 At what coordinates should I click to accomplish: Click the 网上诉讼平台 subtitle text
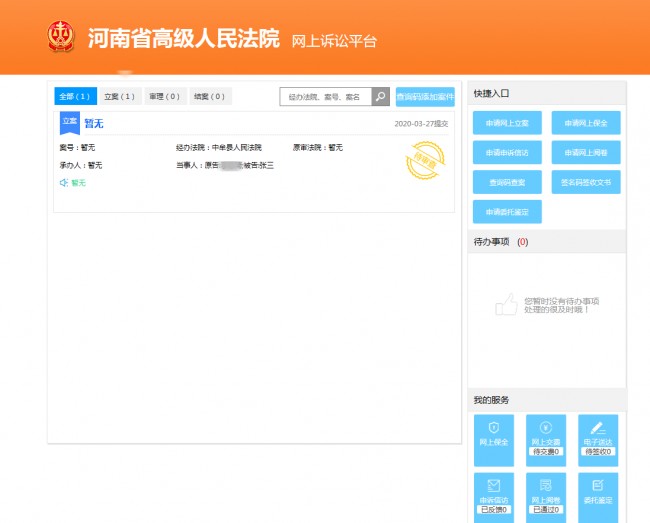tap(334, 41)
